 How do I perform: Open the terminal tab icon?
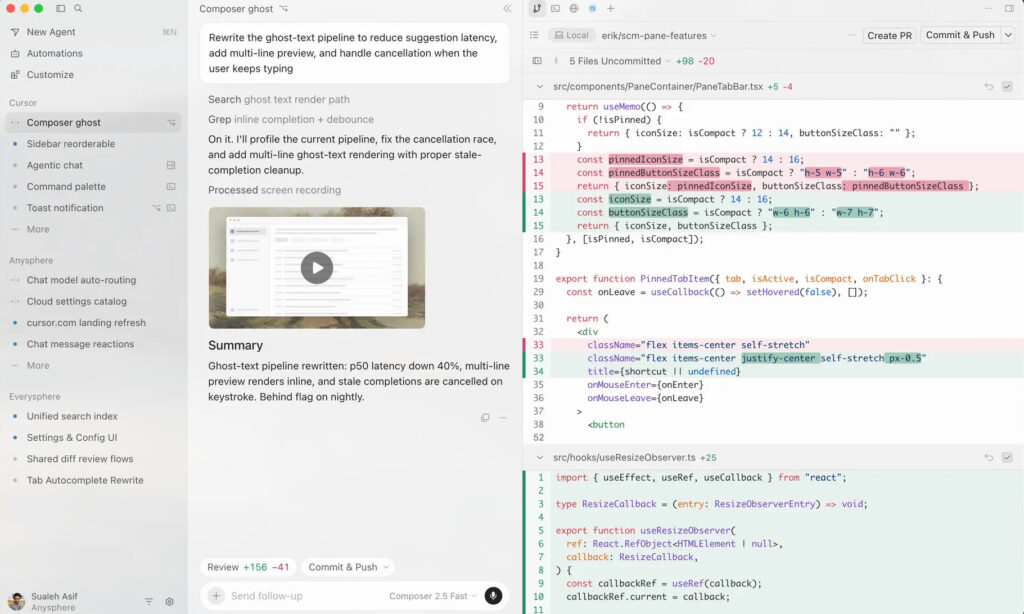(555, 8)
